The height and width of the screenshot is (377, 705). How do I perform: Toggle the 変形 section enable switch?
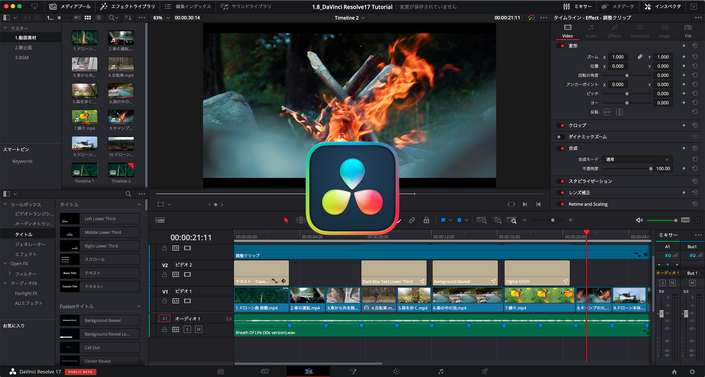click(x=561, y=46)
